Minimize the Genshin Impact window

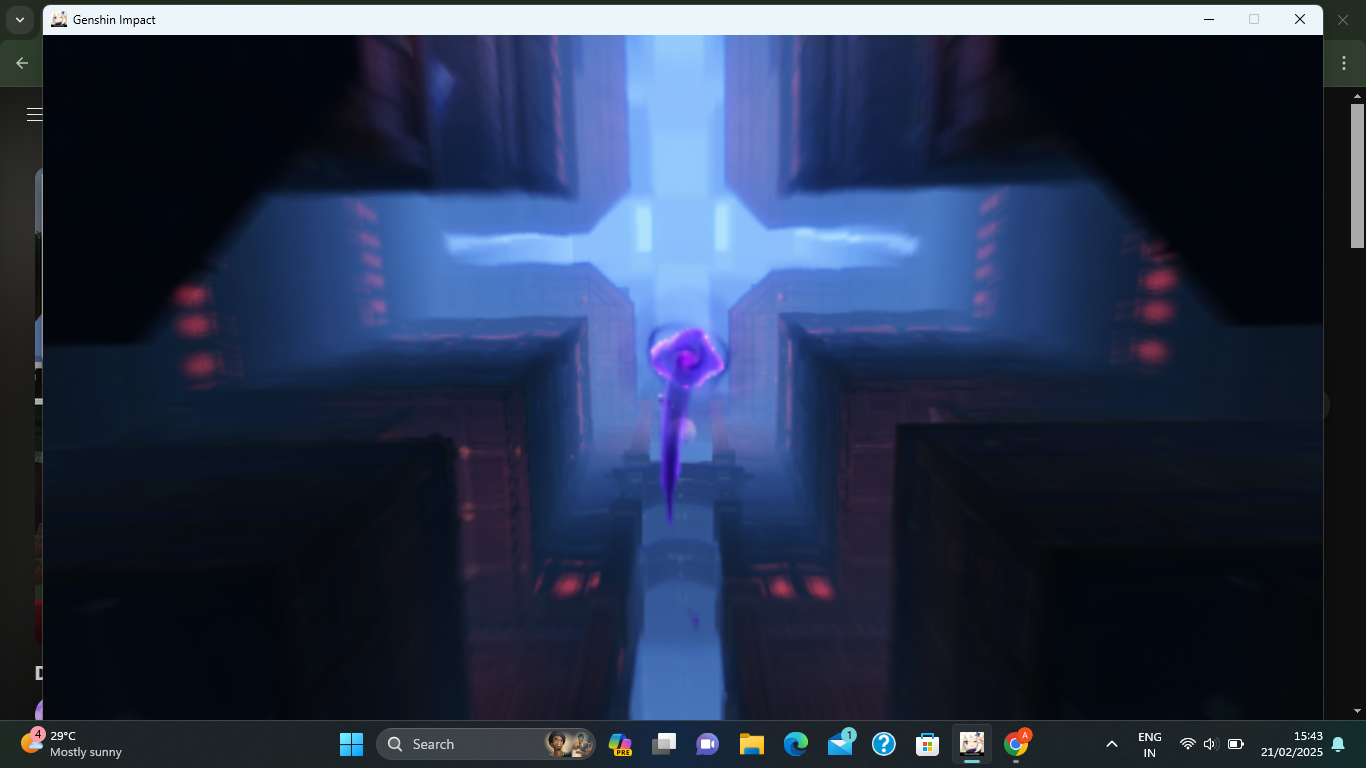(x=1209, y=19)
